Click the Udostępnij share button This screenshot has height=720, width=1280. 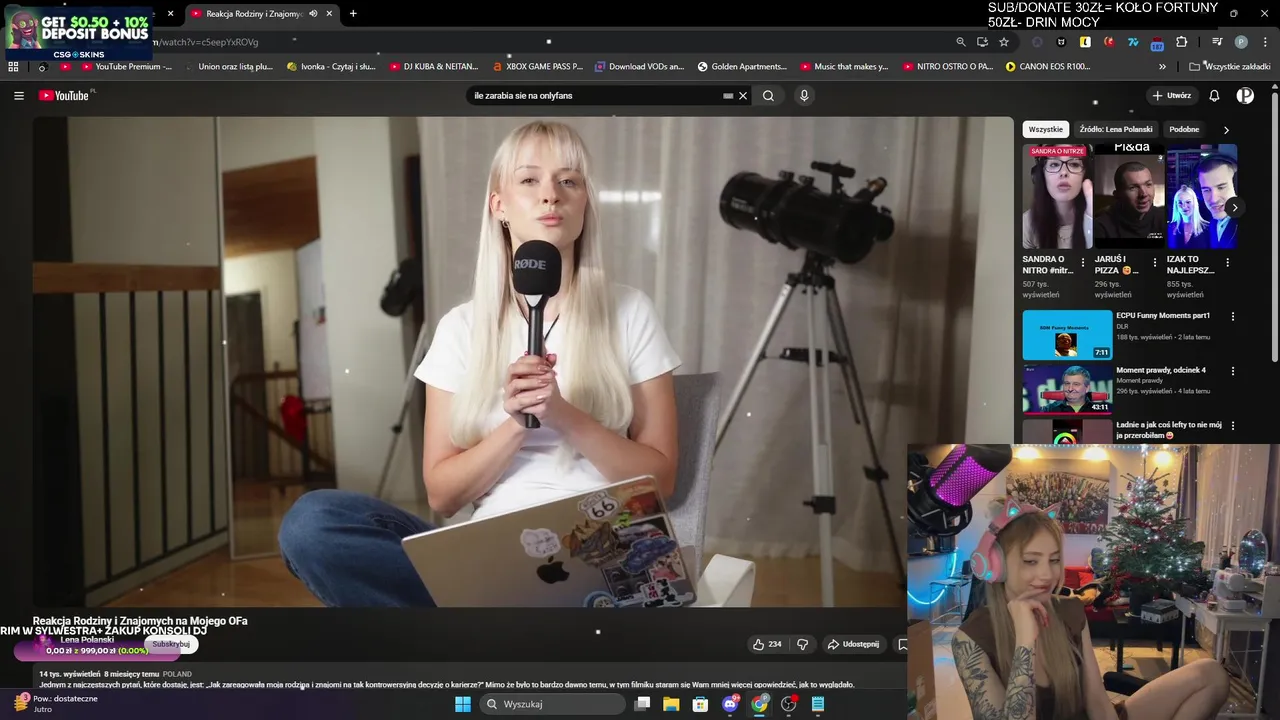[x=853, y=644]
